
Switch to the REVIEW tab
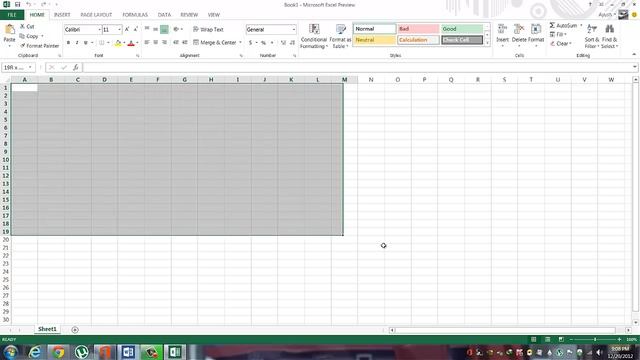coord(189,15)
